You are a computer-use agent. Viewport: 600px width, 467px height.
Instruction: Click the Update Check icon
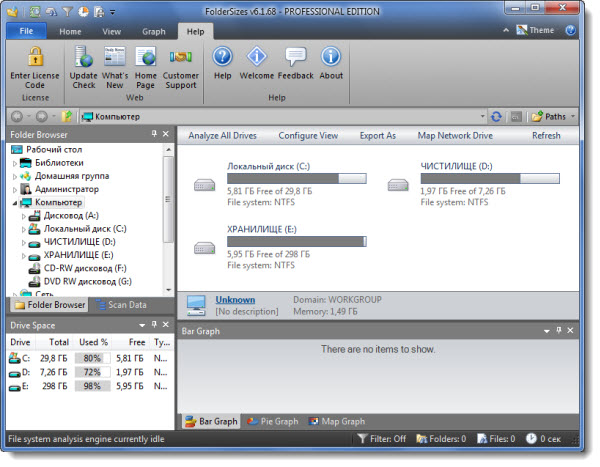click(84, 58)
